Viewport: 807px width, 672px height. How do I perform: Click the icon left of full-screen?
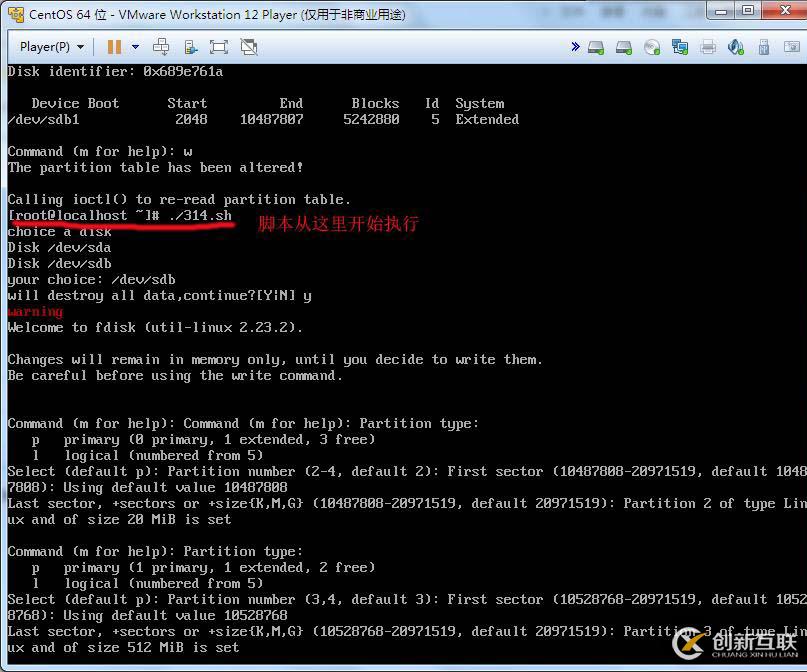[x=191, y=47]
